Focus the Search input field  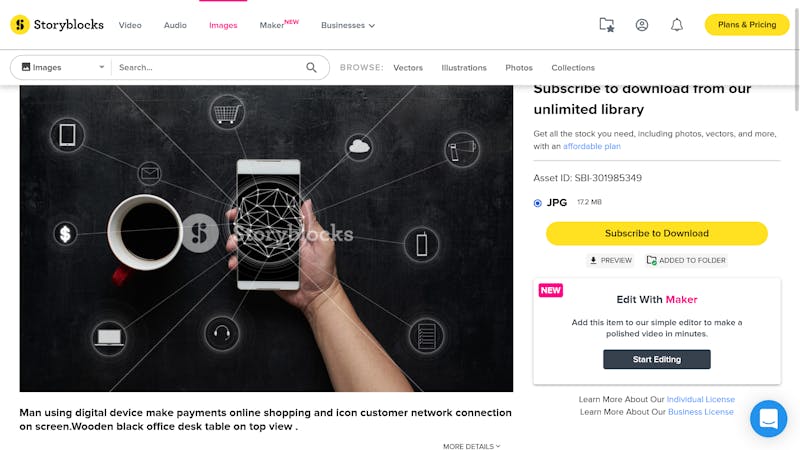(209, 67)
